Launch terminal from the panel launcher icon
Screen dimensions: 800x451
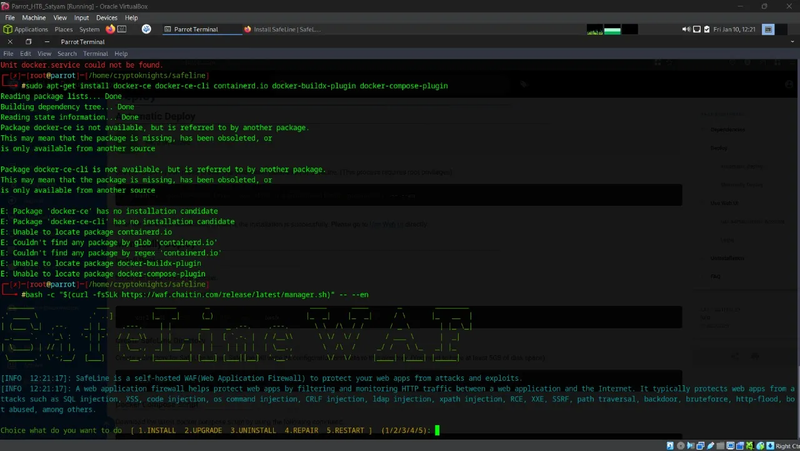(122, 29)
